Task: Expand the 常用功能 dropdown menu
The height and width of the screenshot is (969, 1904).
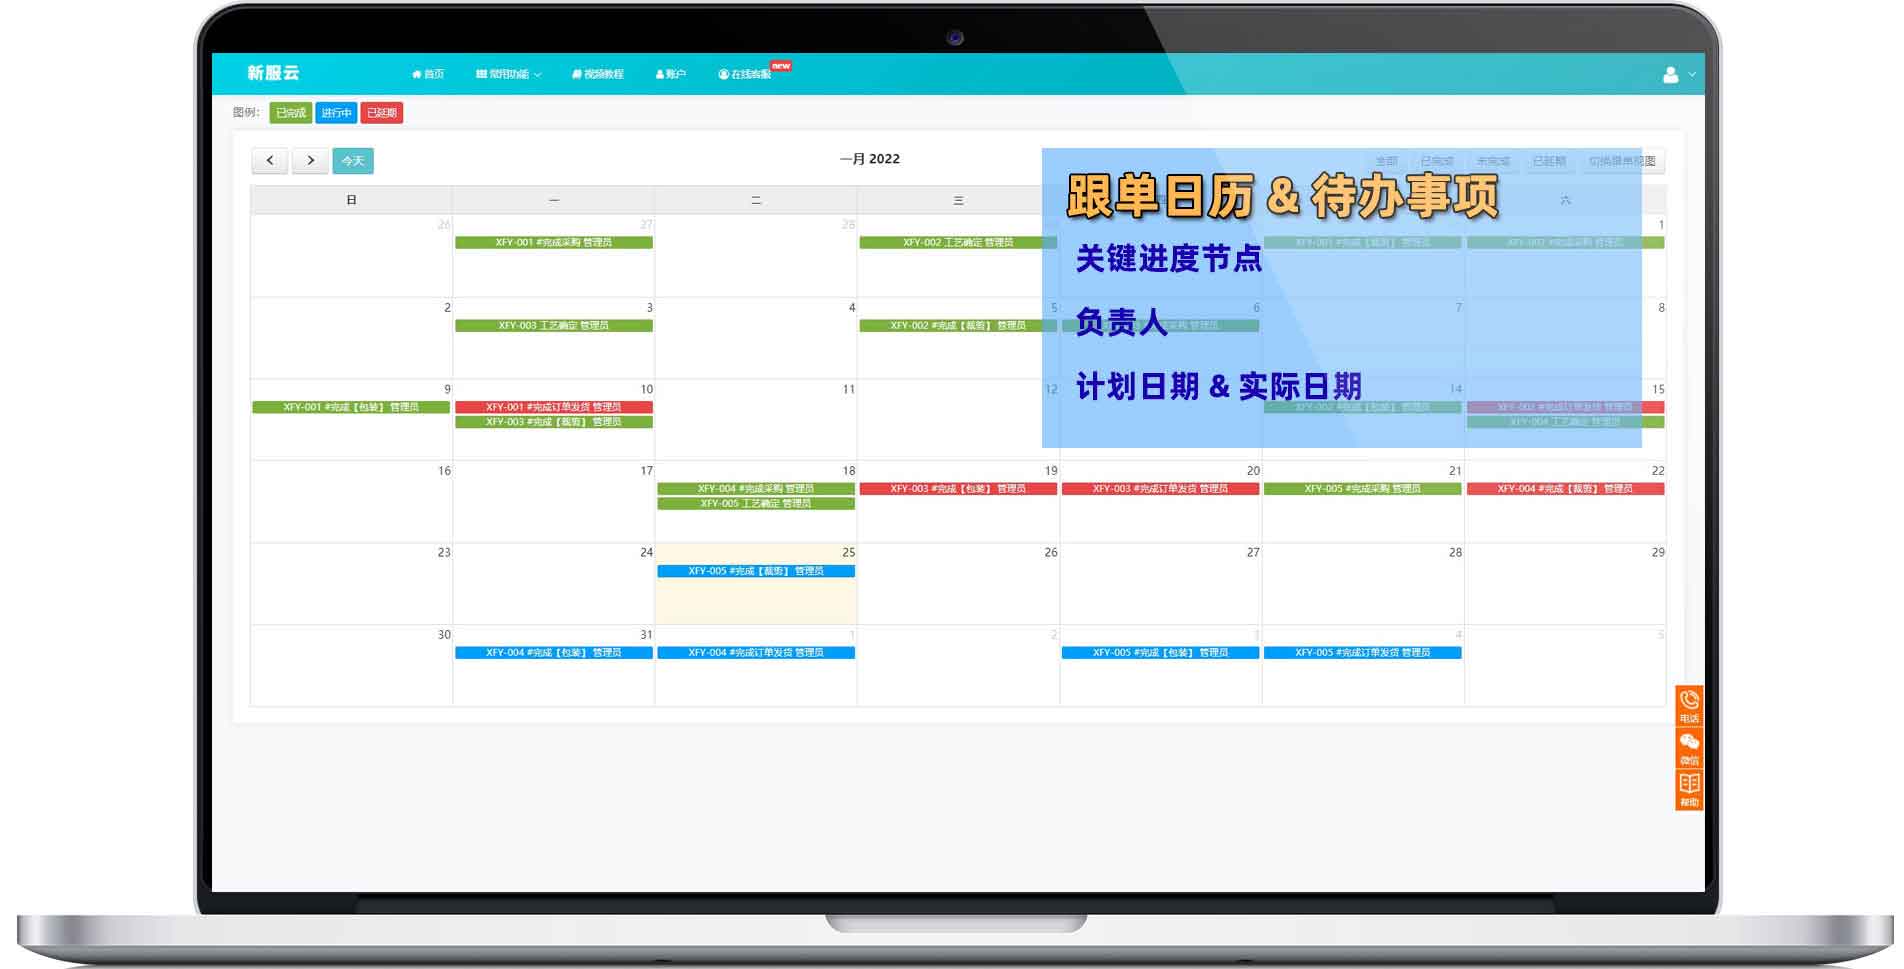Action: (x=508, y=74)
